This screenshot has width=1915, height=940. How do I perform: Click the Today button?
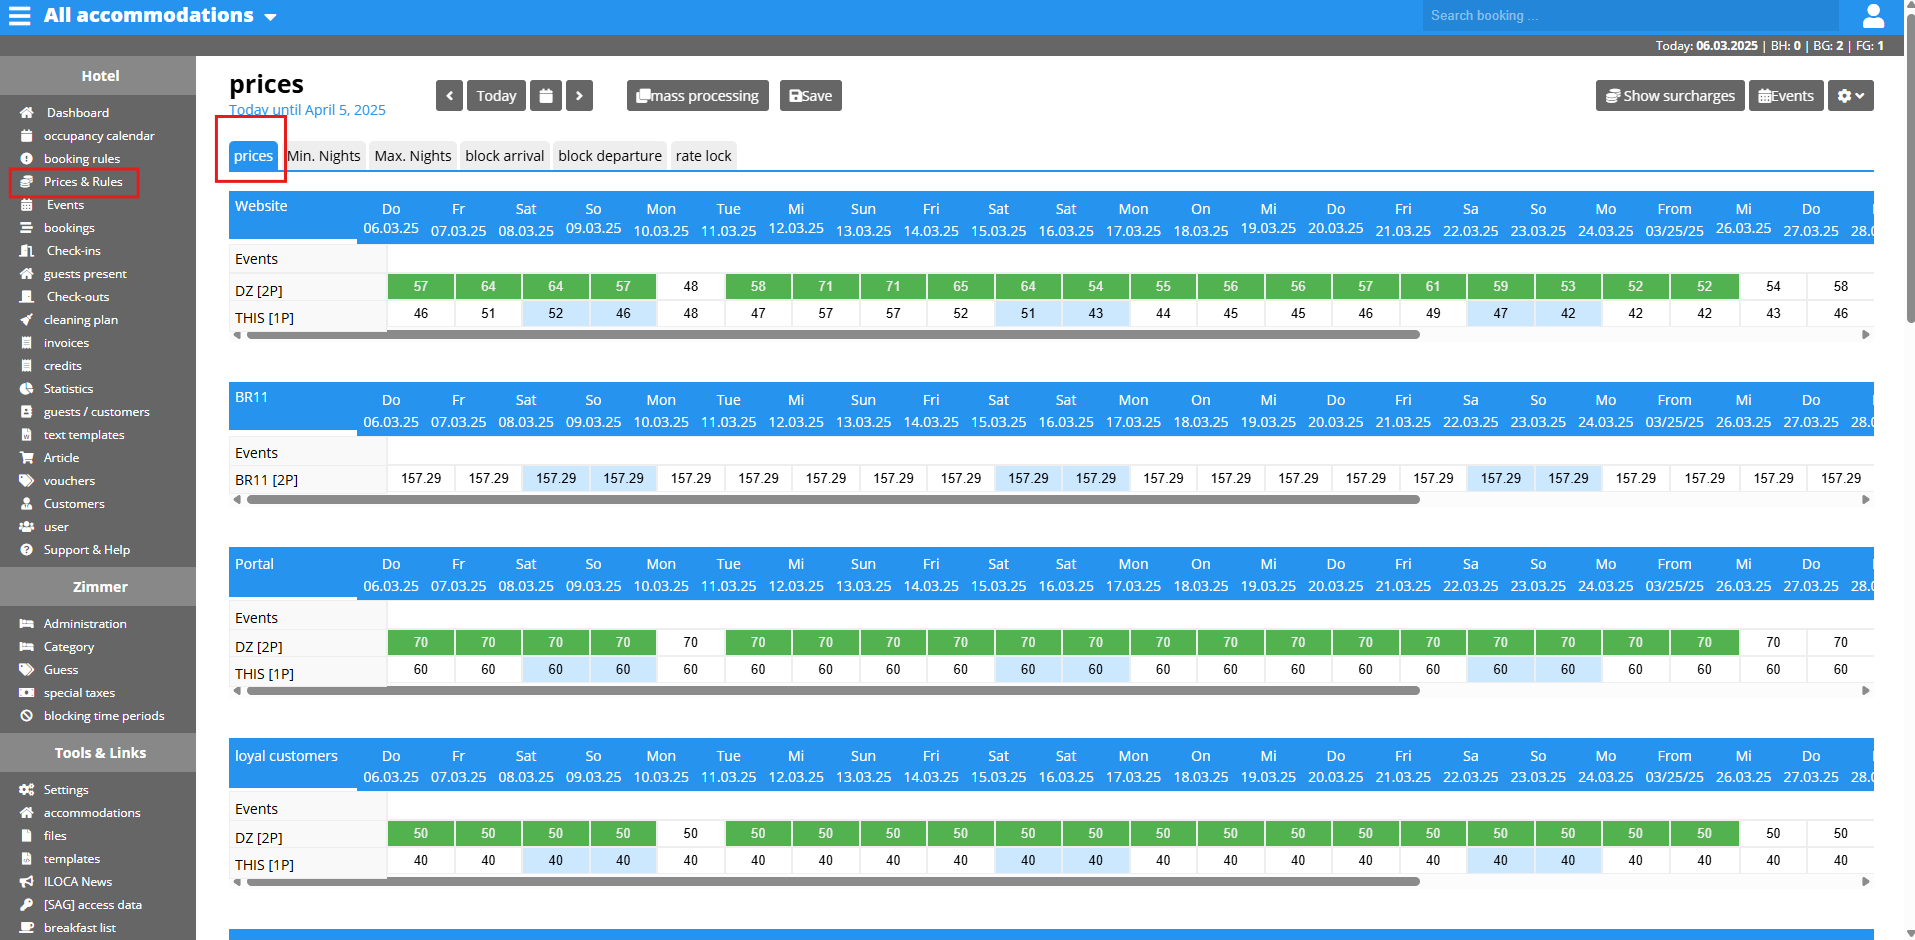(x=496, y=96)
